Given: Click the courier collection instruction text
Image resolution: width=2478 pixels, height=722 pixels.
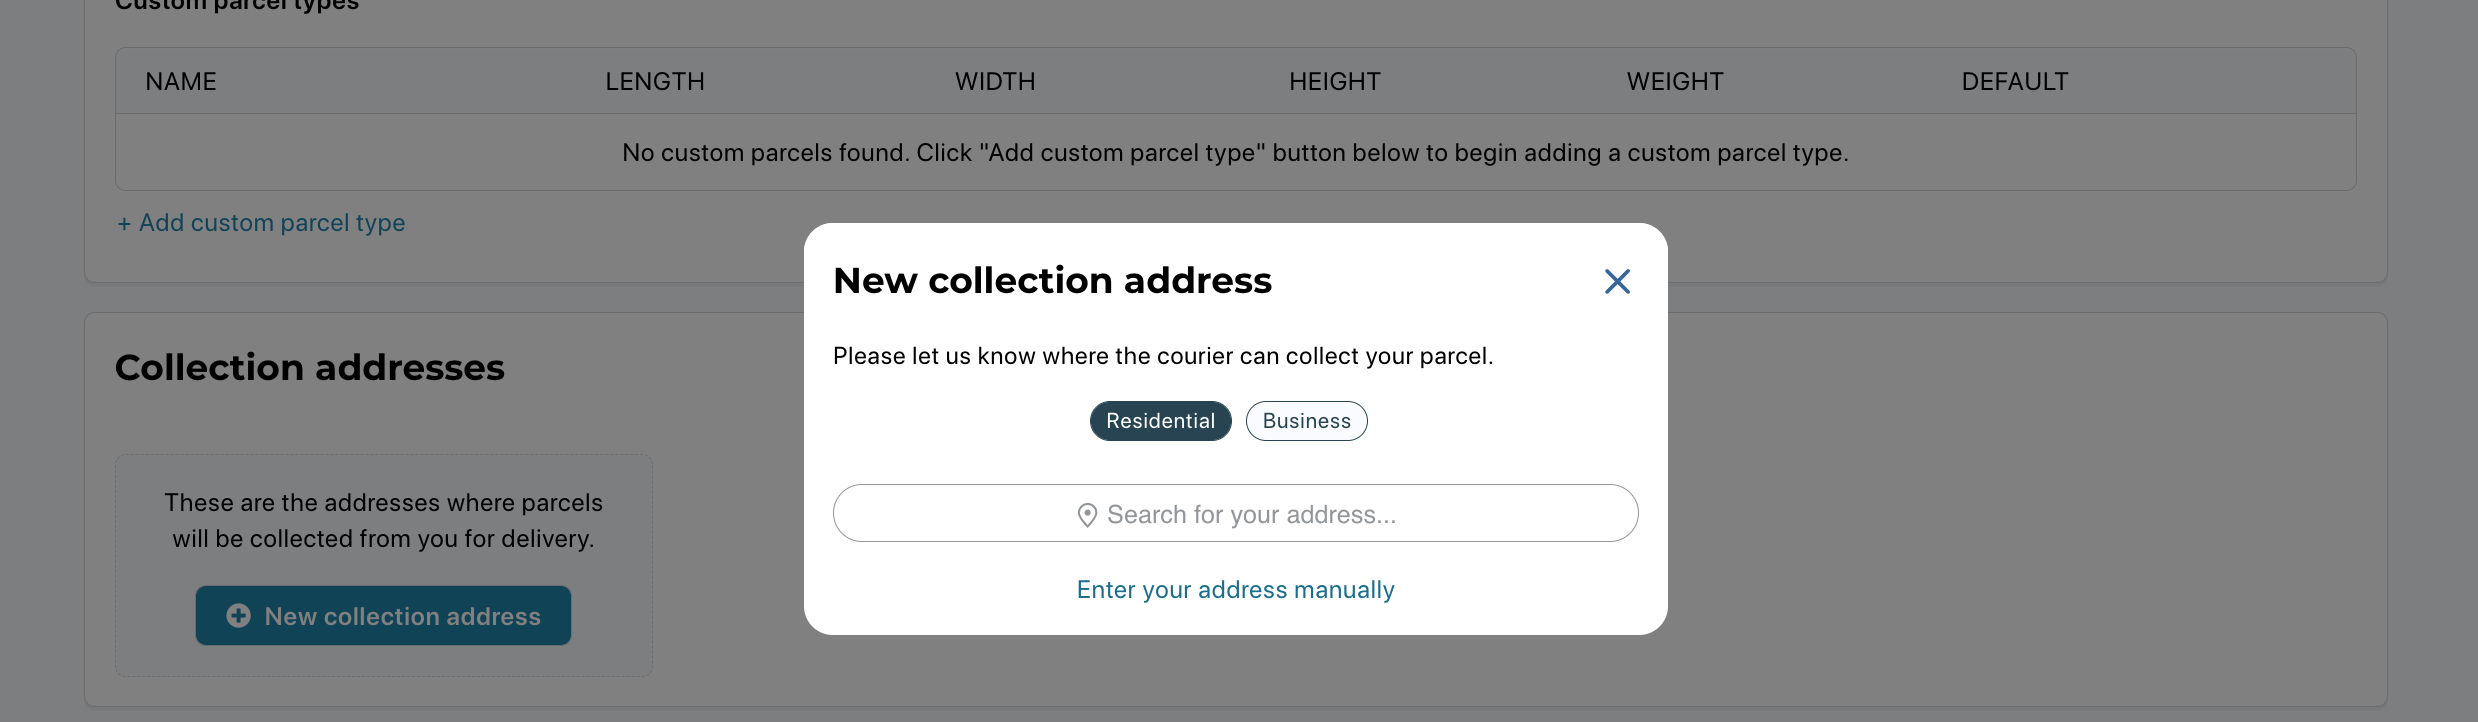Looking at the screenshot, I should [x=1163, y=356].
